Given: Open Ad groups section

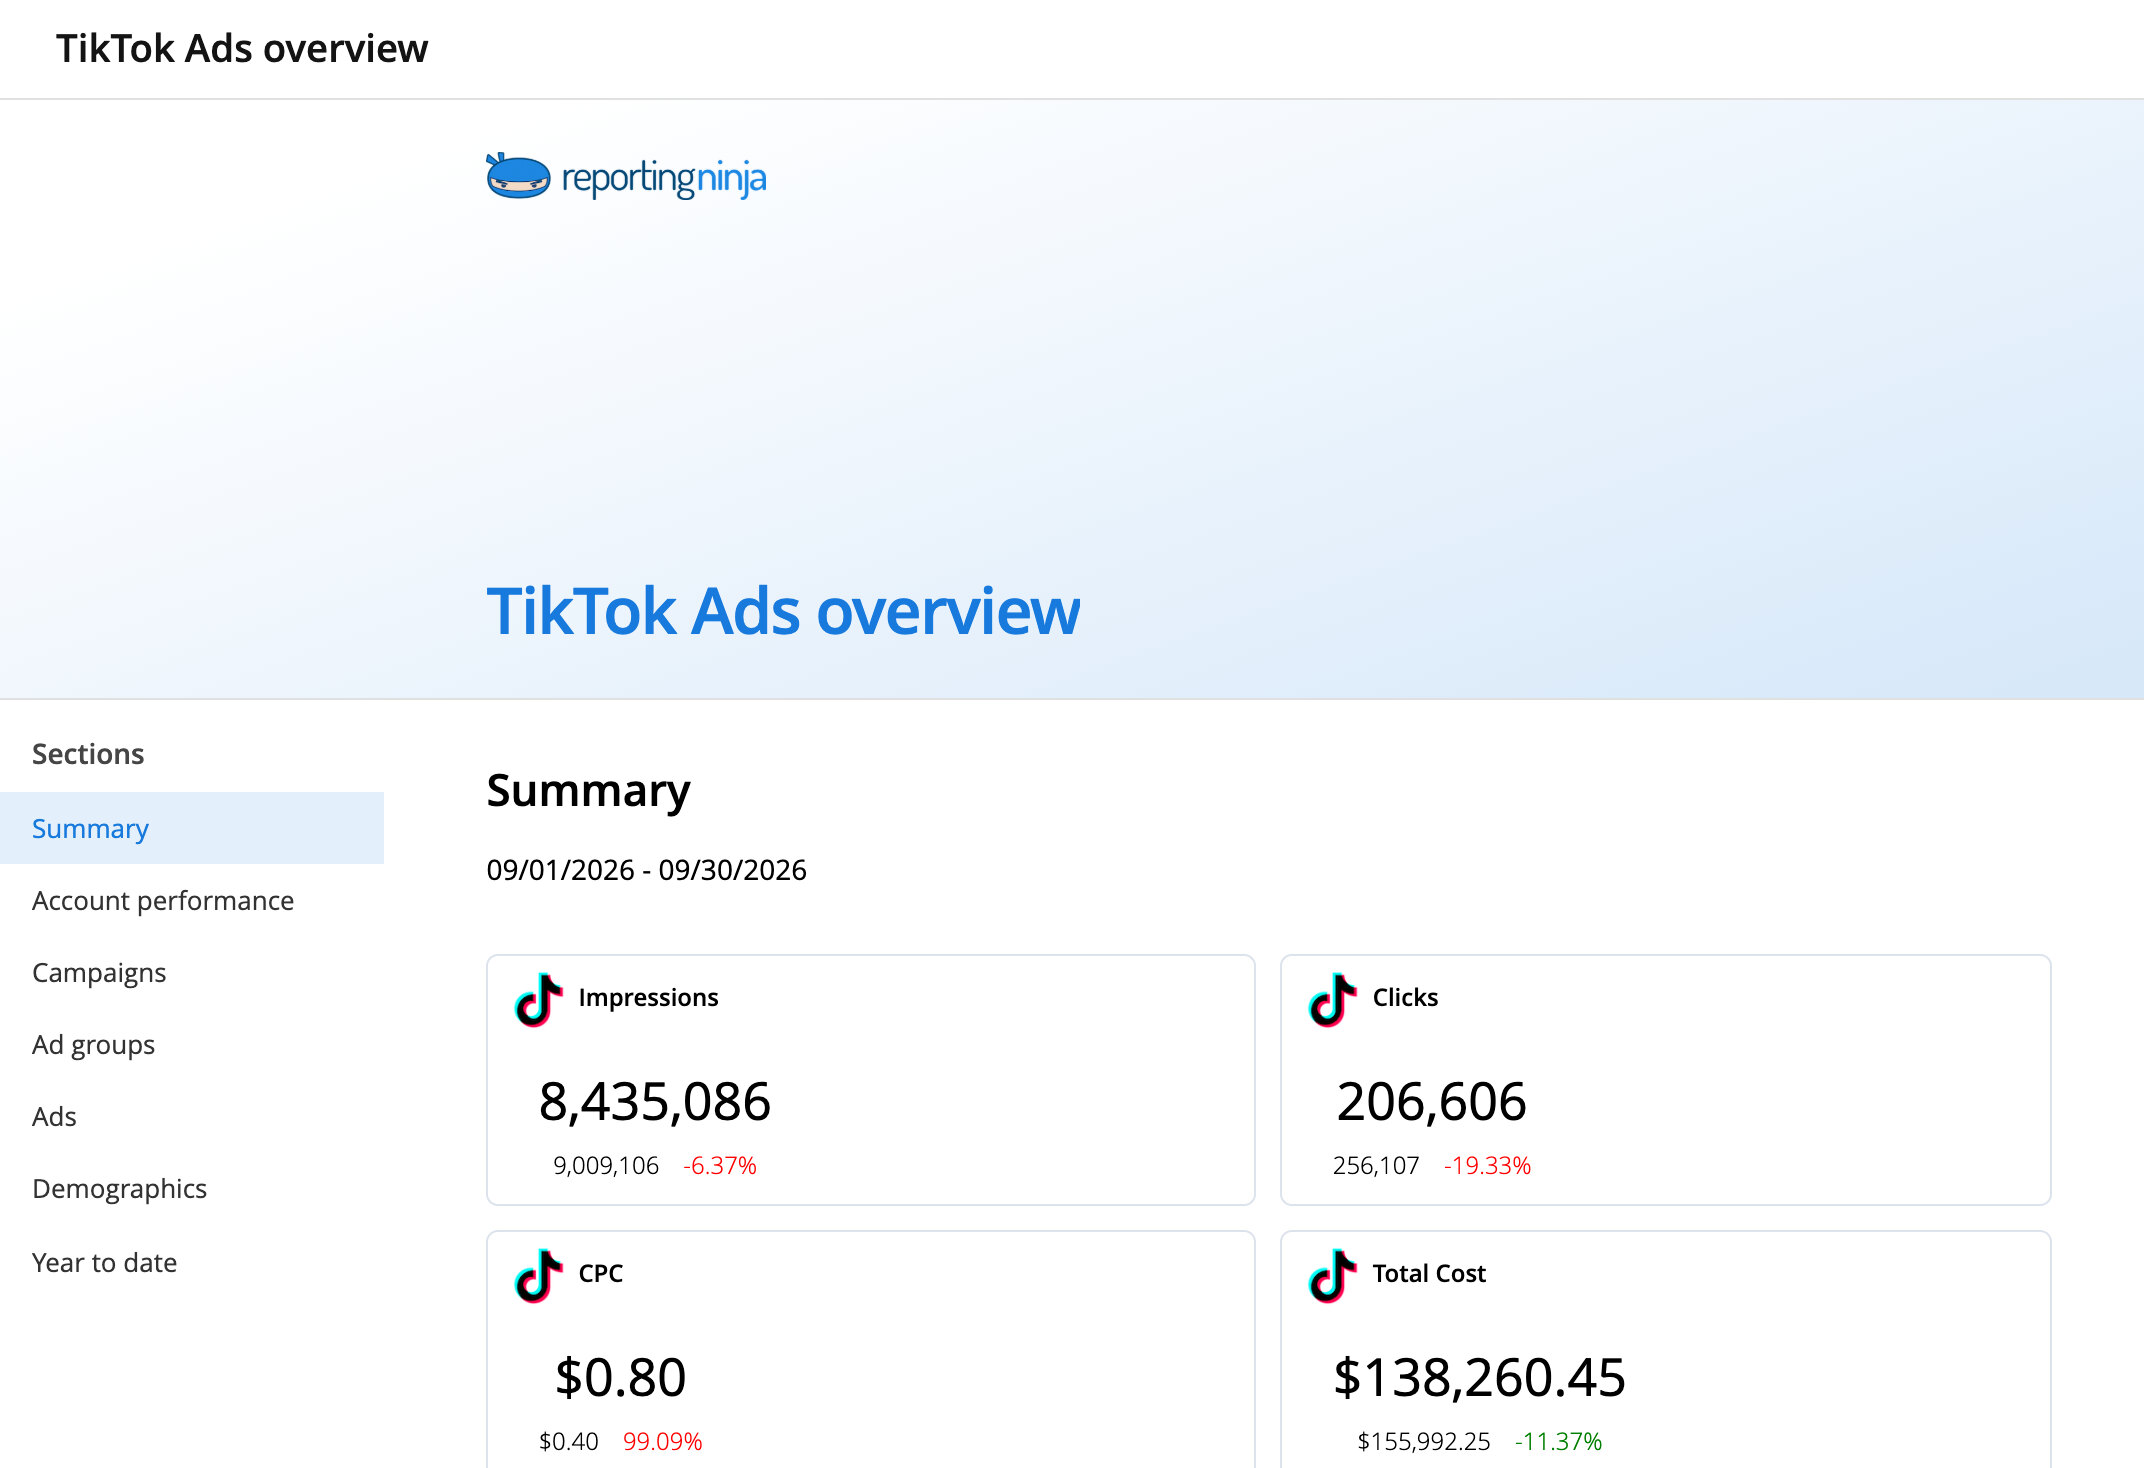Looking at the screenshot, I should point(93,1044).
